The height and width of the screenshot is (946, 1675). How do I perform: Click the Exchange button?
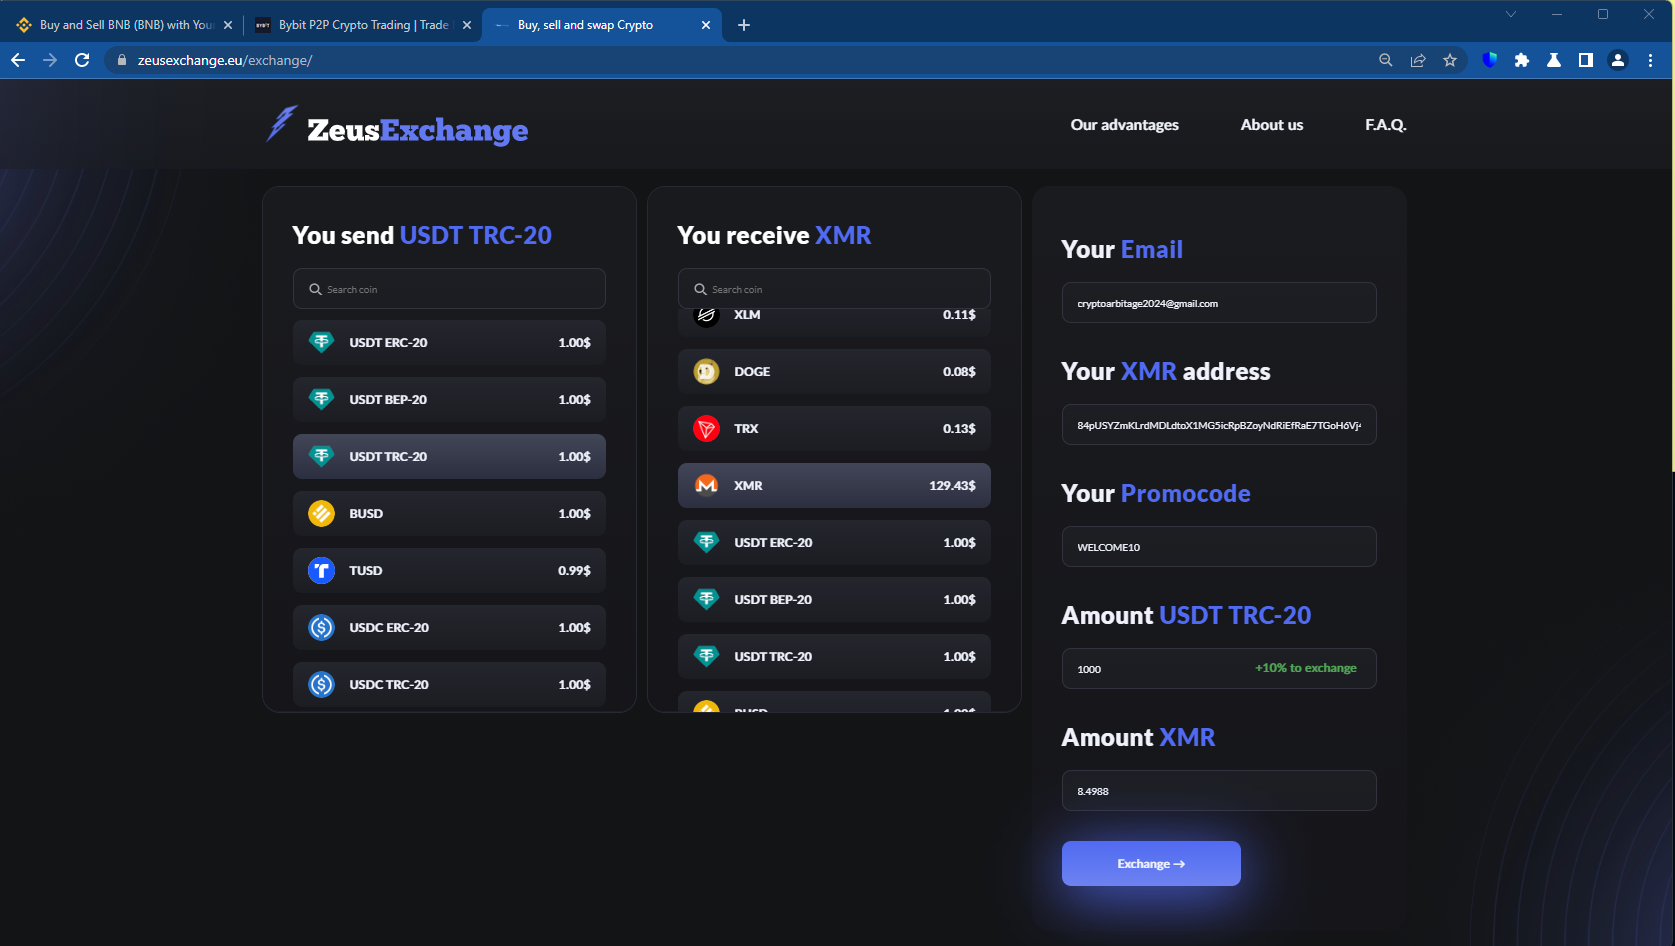(x=1150, y=863)
